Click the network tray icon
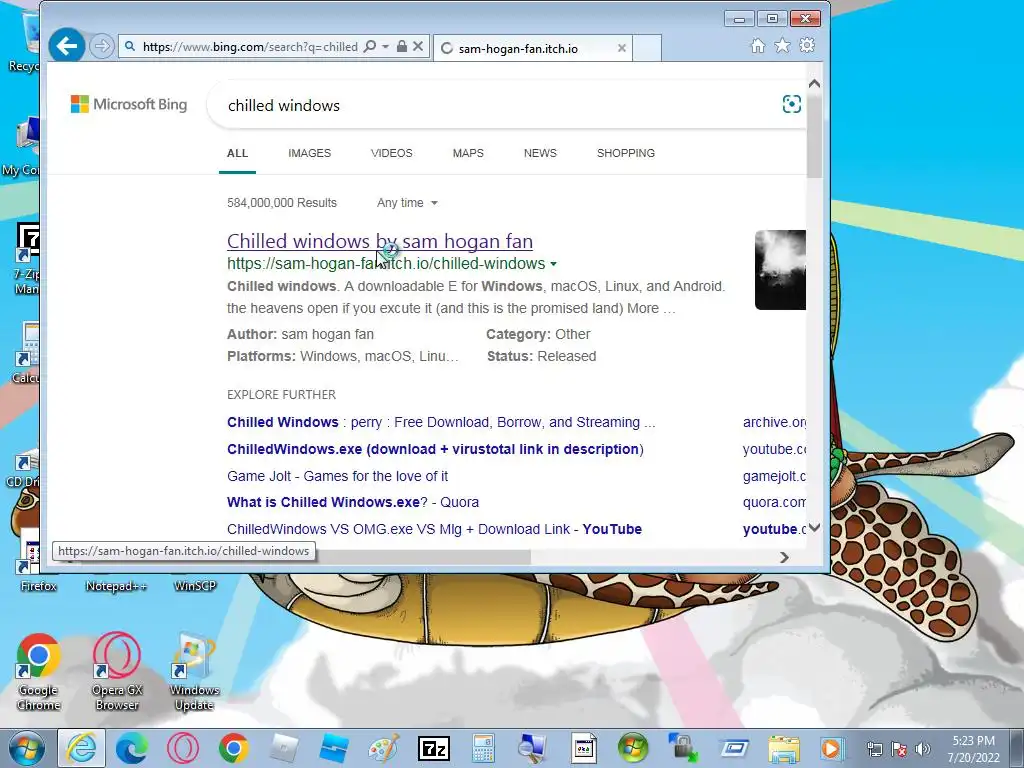The image size is (1024, 768). point(874,749)
